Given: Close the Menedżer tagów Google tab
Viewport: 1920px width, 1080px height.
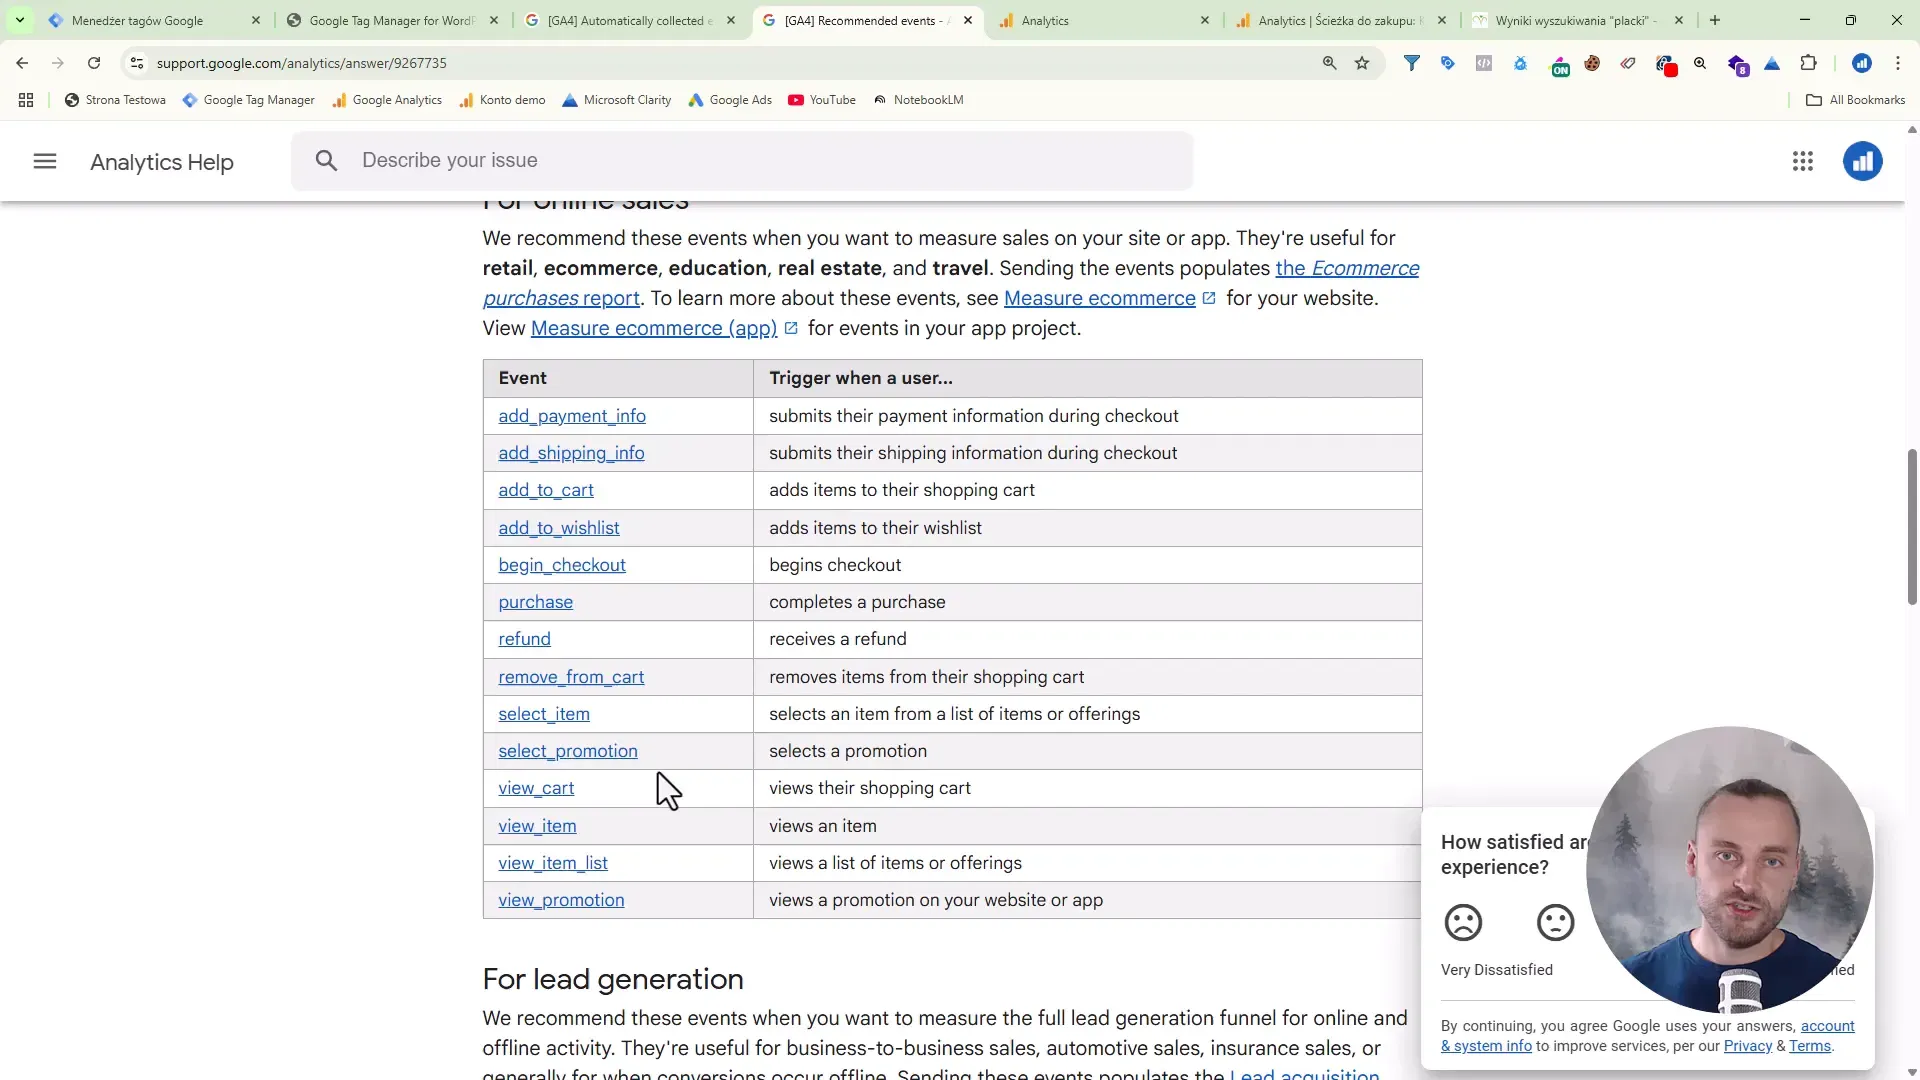Looking at the screenshot, I should pos(256,20).
